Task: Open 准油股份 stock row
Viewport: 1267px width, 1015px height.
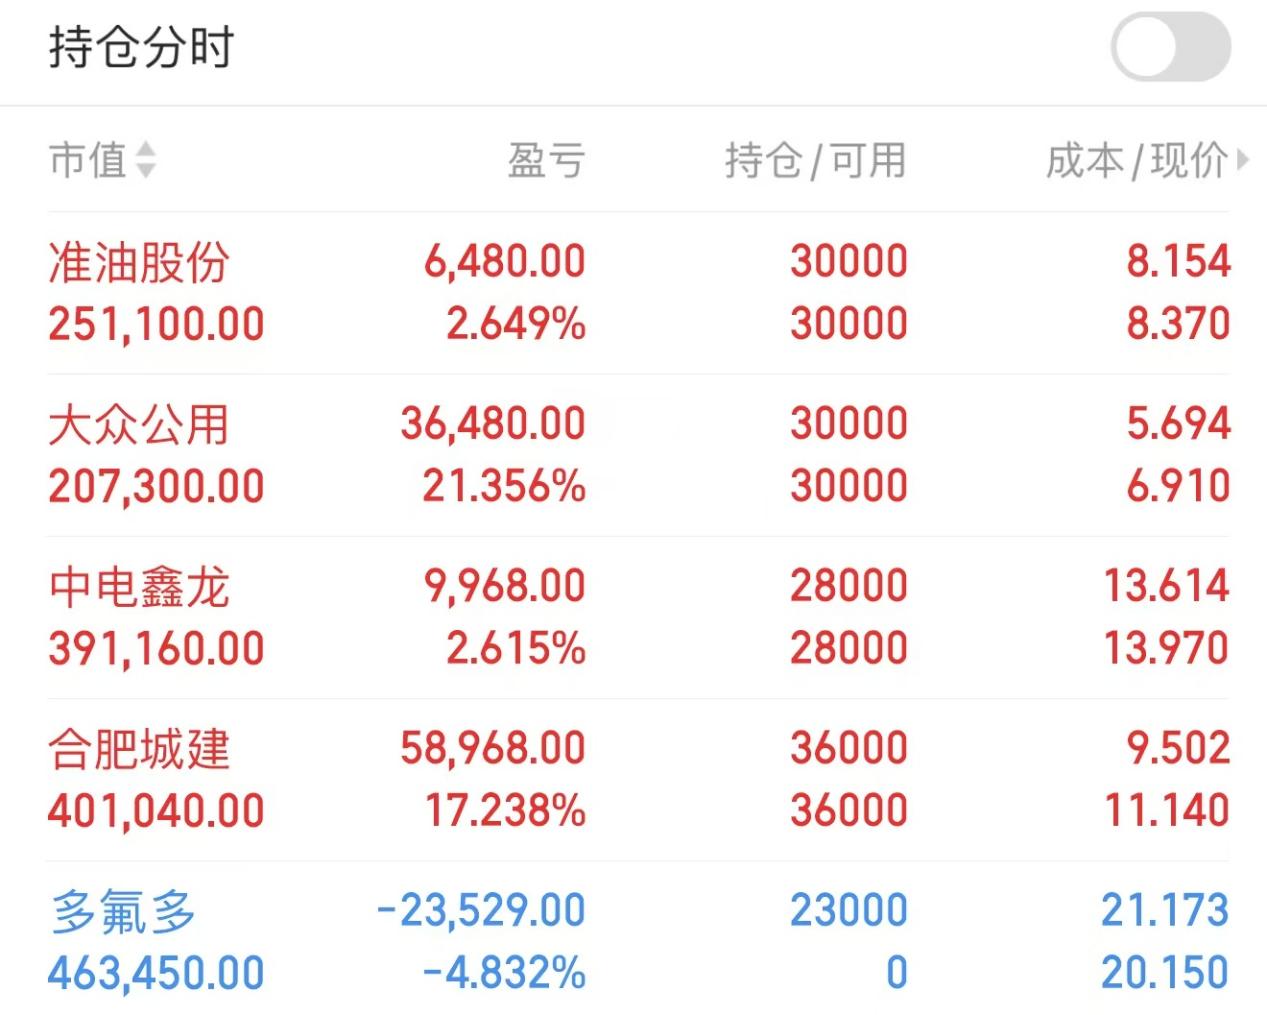Action: pyautogui.click(x=639, y=293)
